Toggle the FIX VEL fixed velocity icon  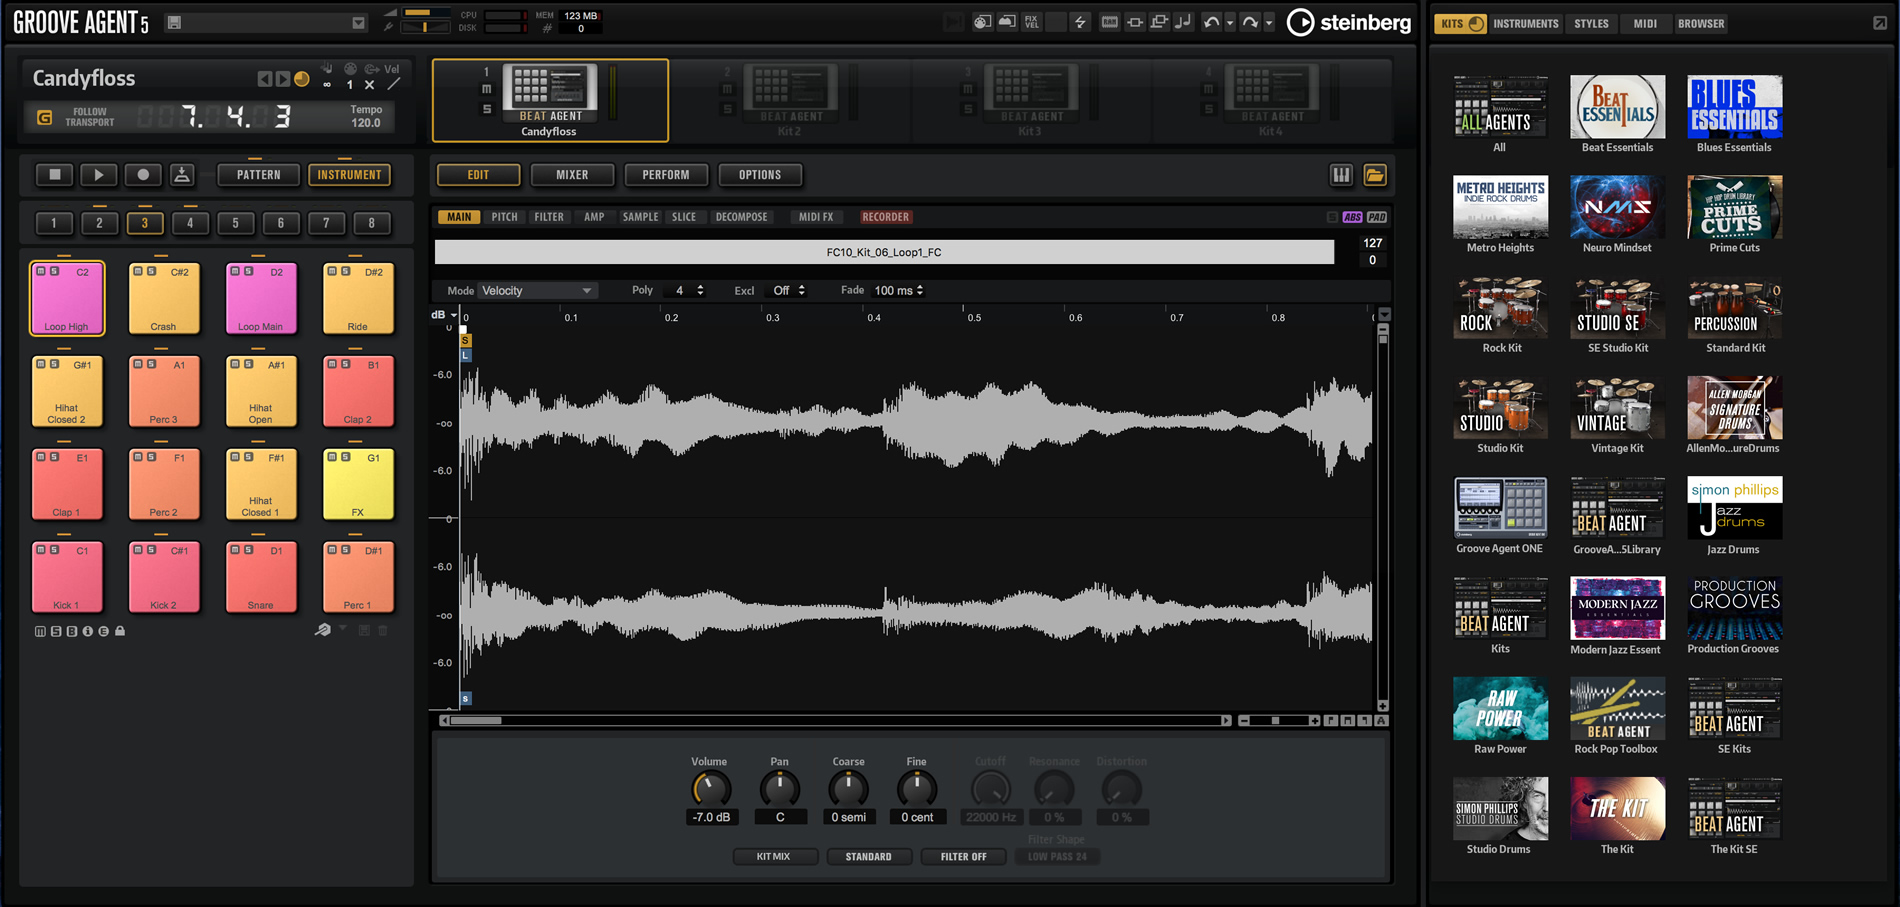click(1030, 20)
